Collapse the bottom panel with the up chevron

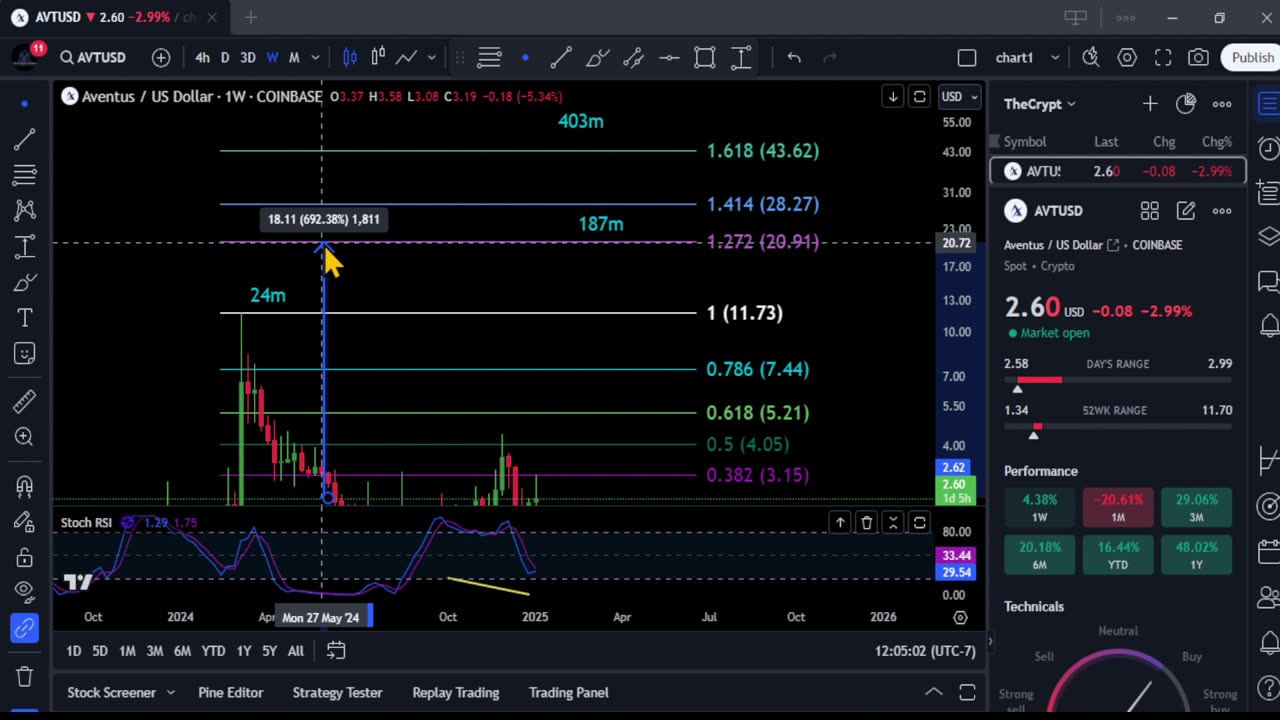[933, 692]
